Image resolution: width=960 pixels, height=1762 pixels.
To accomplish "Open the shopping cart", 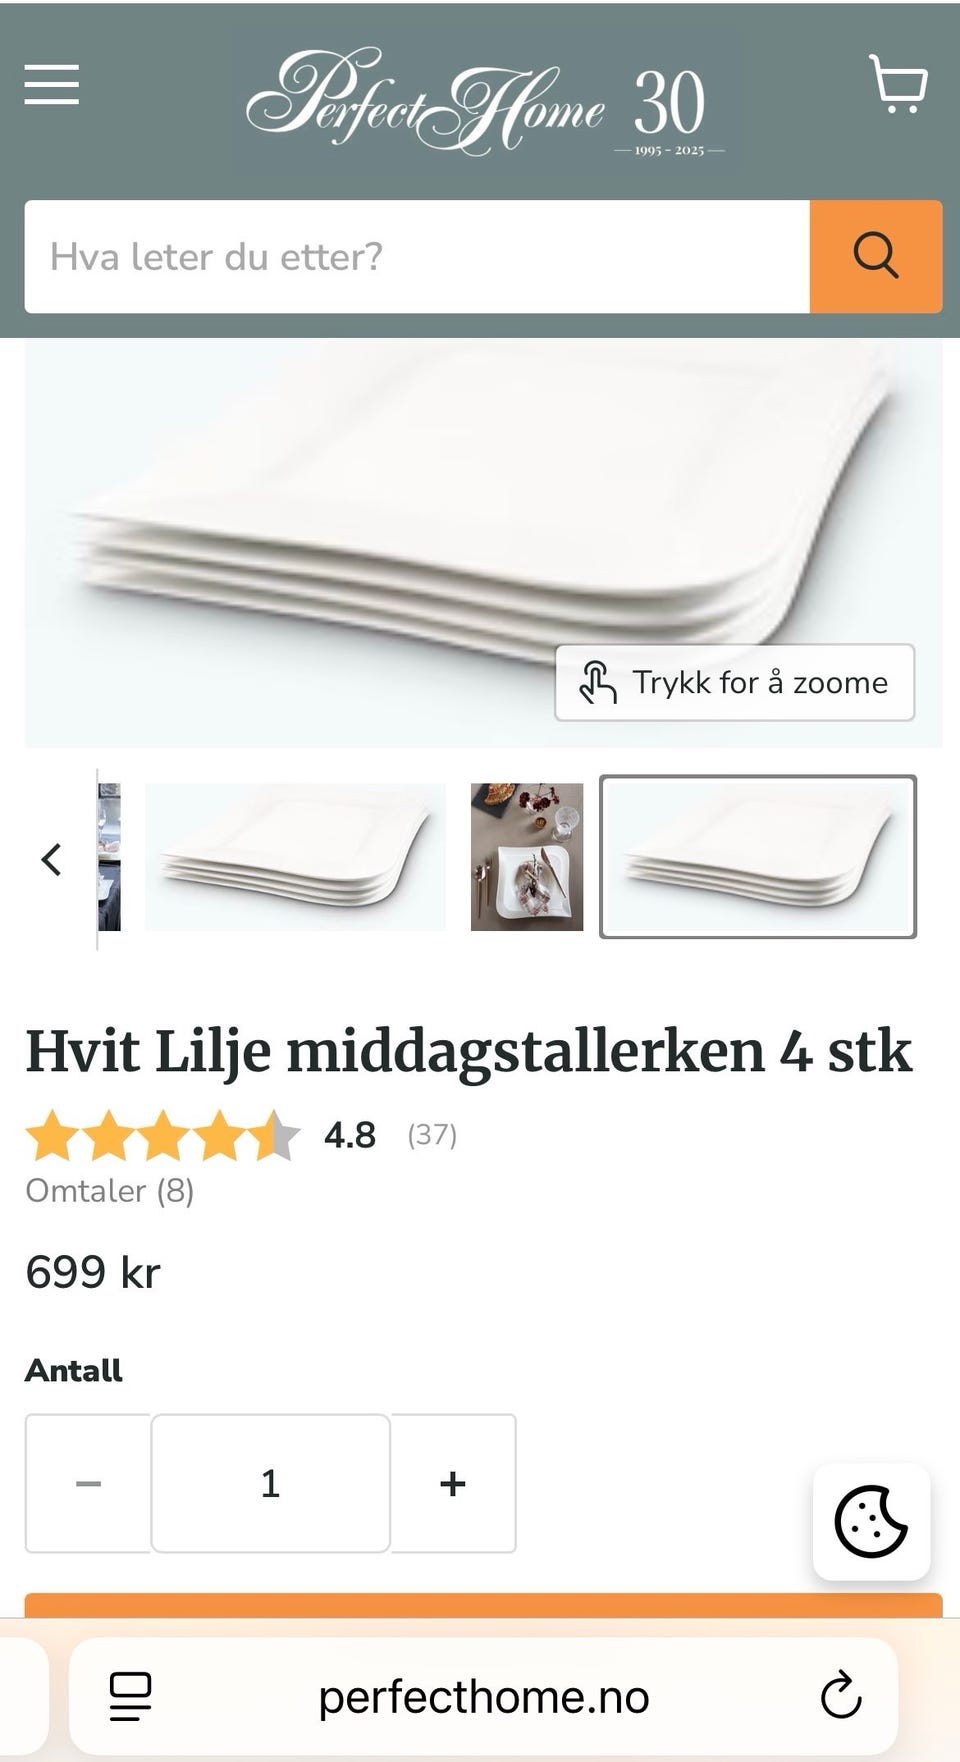I will 898,84.
